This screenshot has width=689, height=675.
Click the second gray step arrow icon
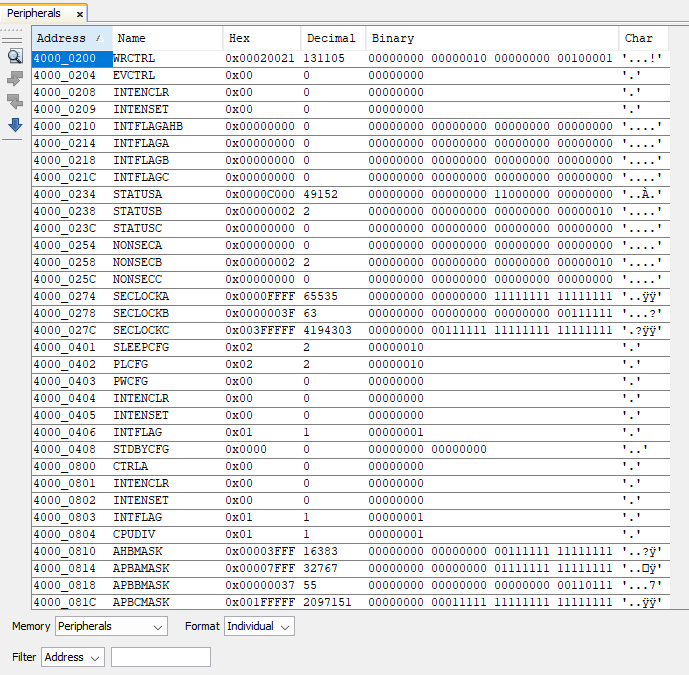[15, 102]
